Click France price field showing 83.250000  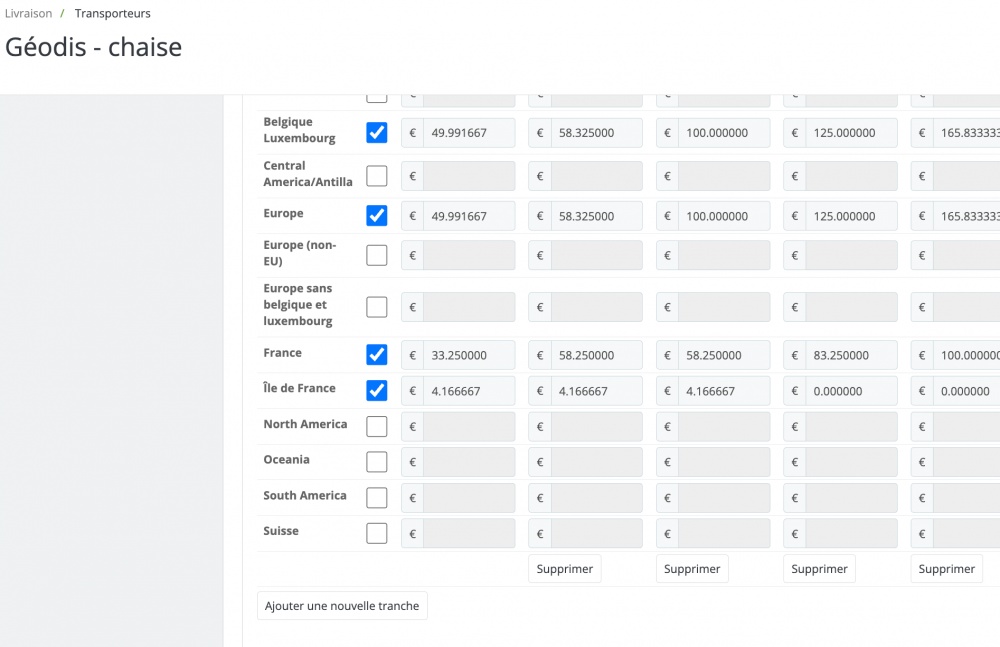coord(851,355)
